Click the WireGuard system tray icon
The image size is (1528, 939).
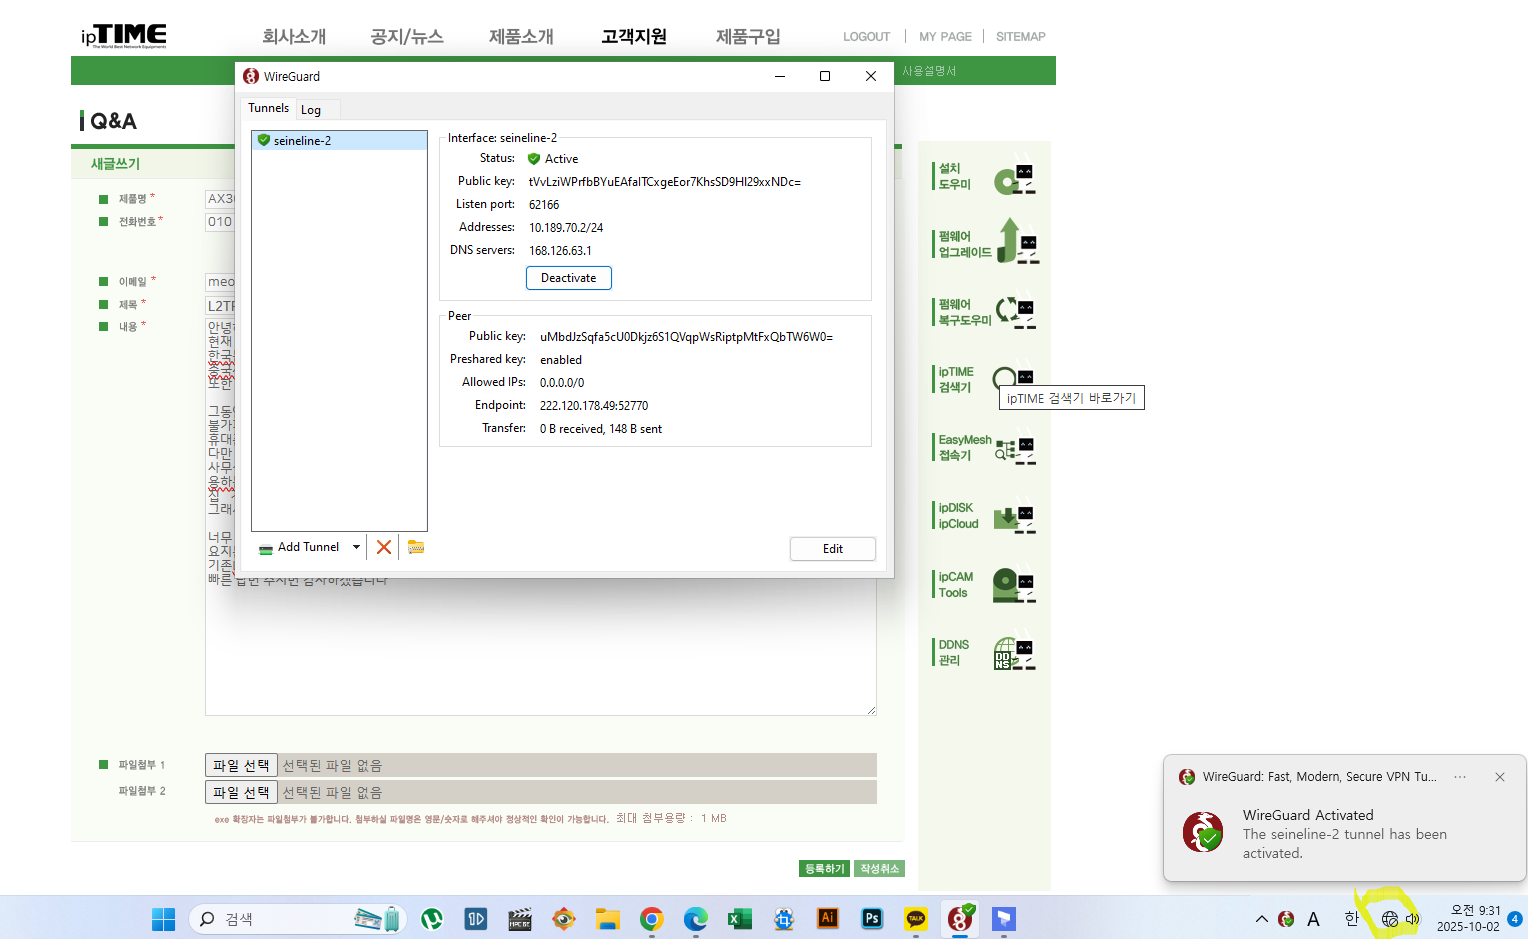click(1286, 919)
